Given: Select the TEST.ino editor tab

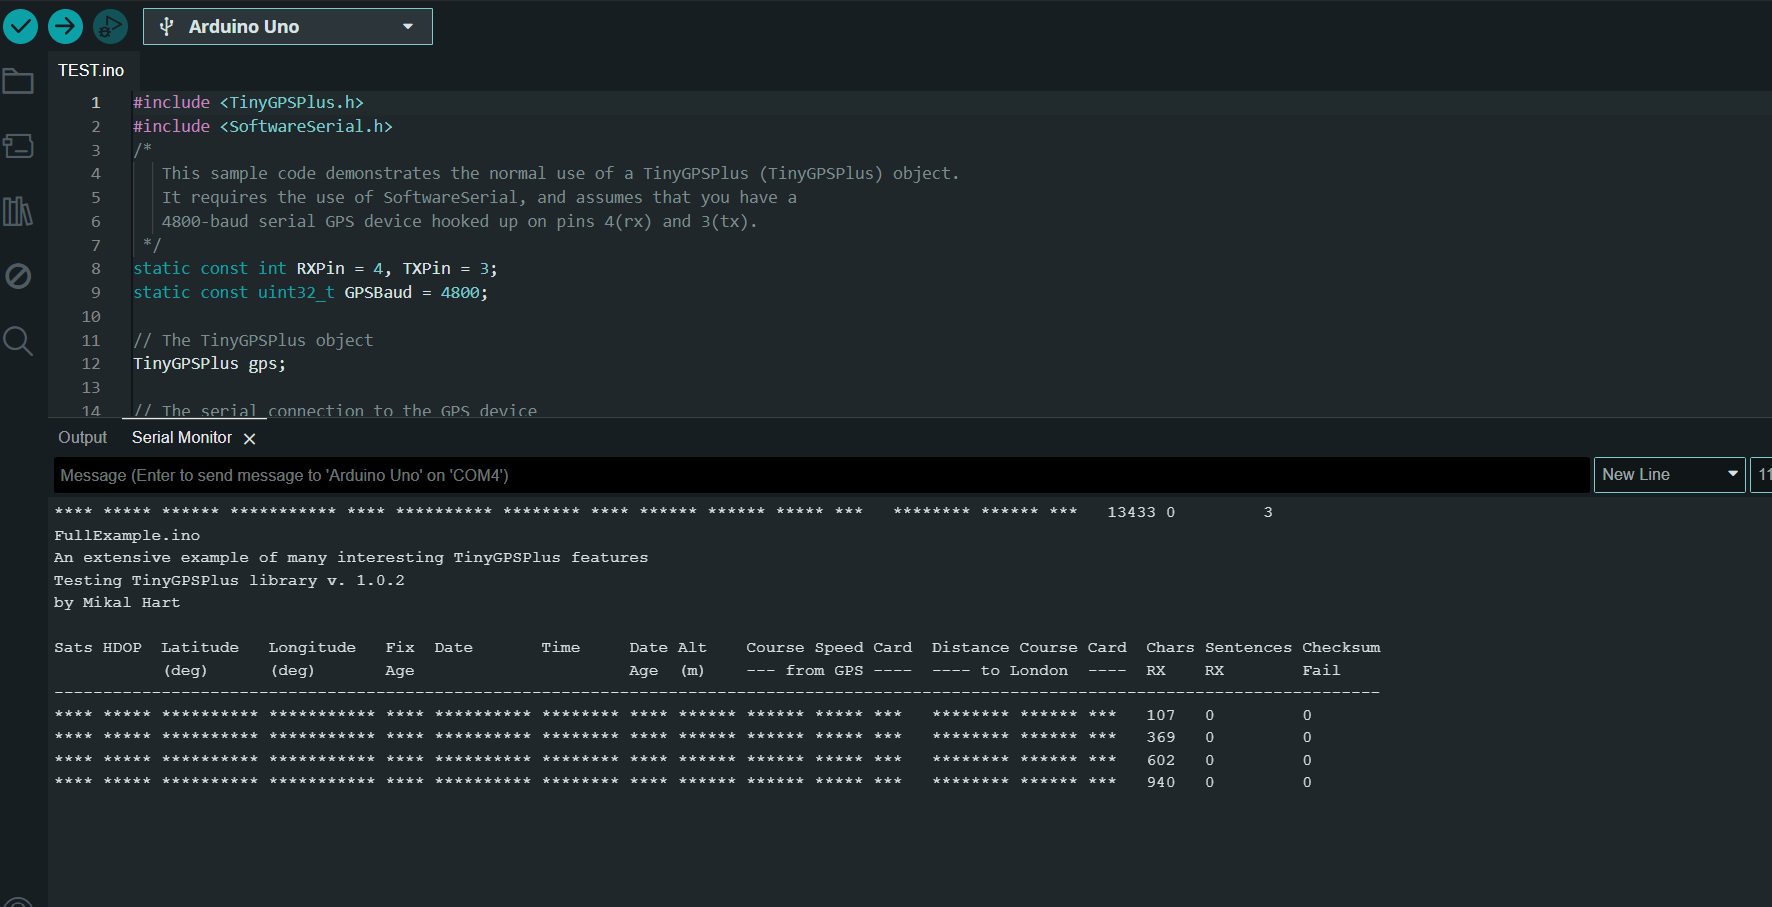Looking at the screenshot, I should click(91, 70).
